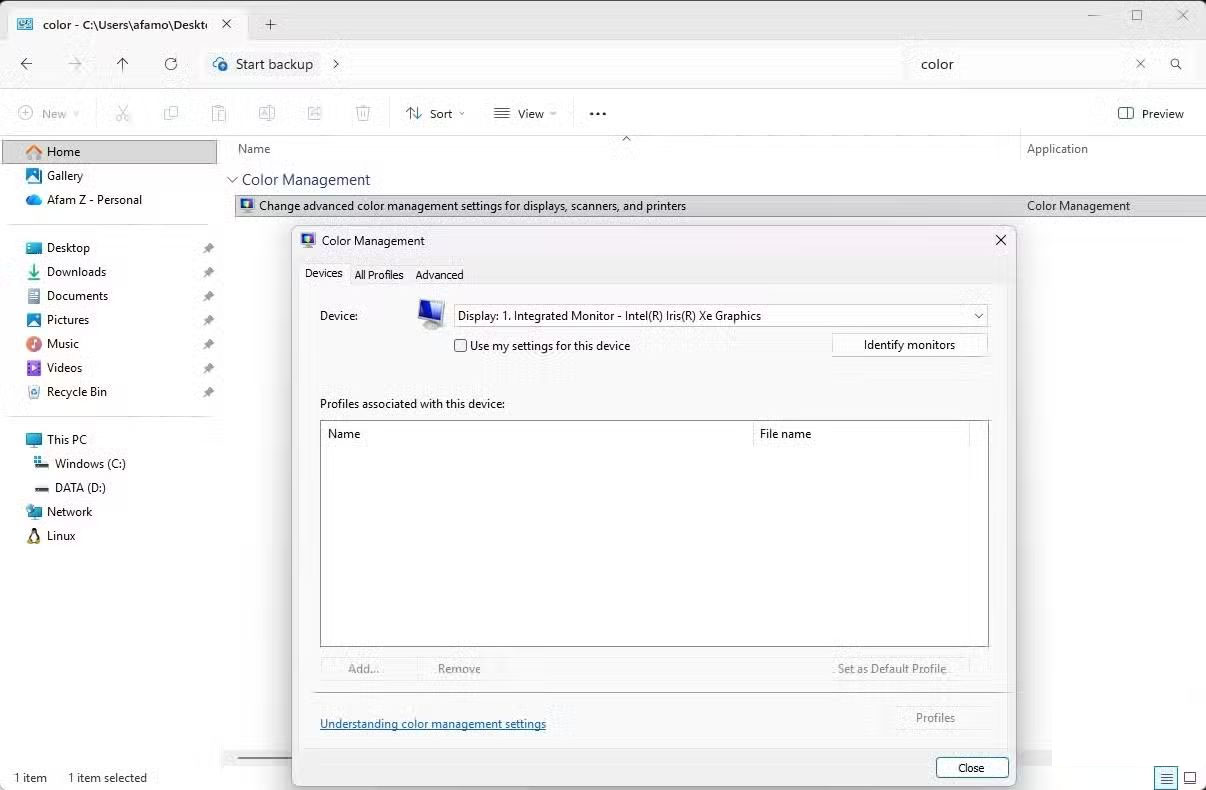Sort by Name column header in dialog list
This screenshot has width=1206, height=790.
tap(537, 434)
